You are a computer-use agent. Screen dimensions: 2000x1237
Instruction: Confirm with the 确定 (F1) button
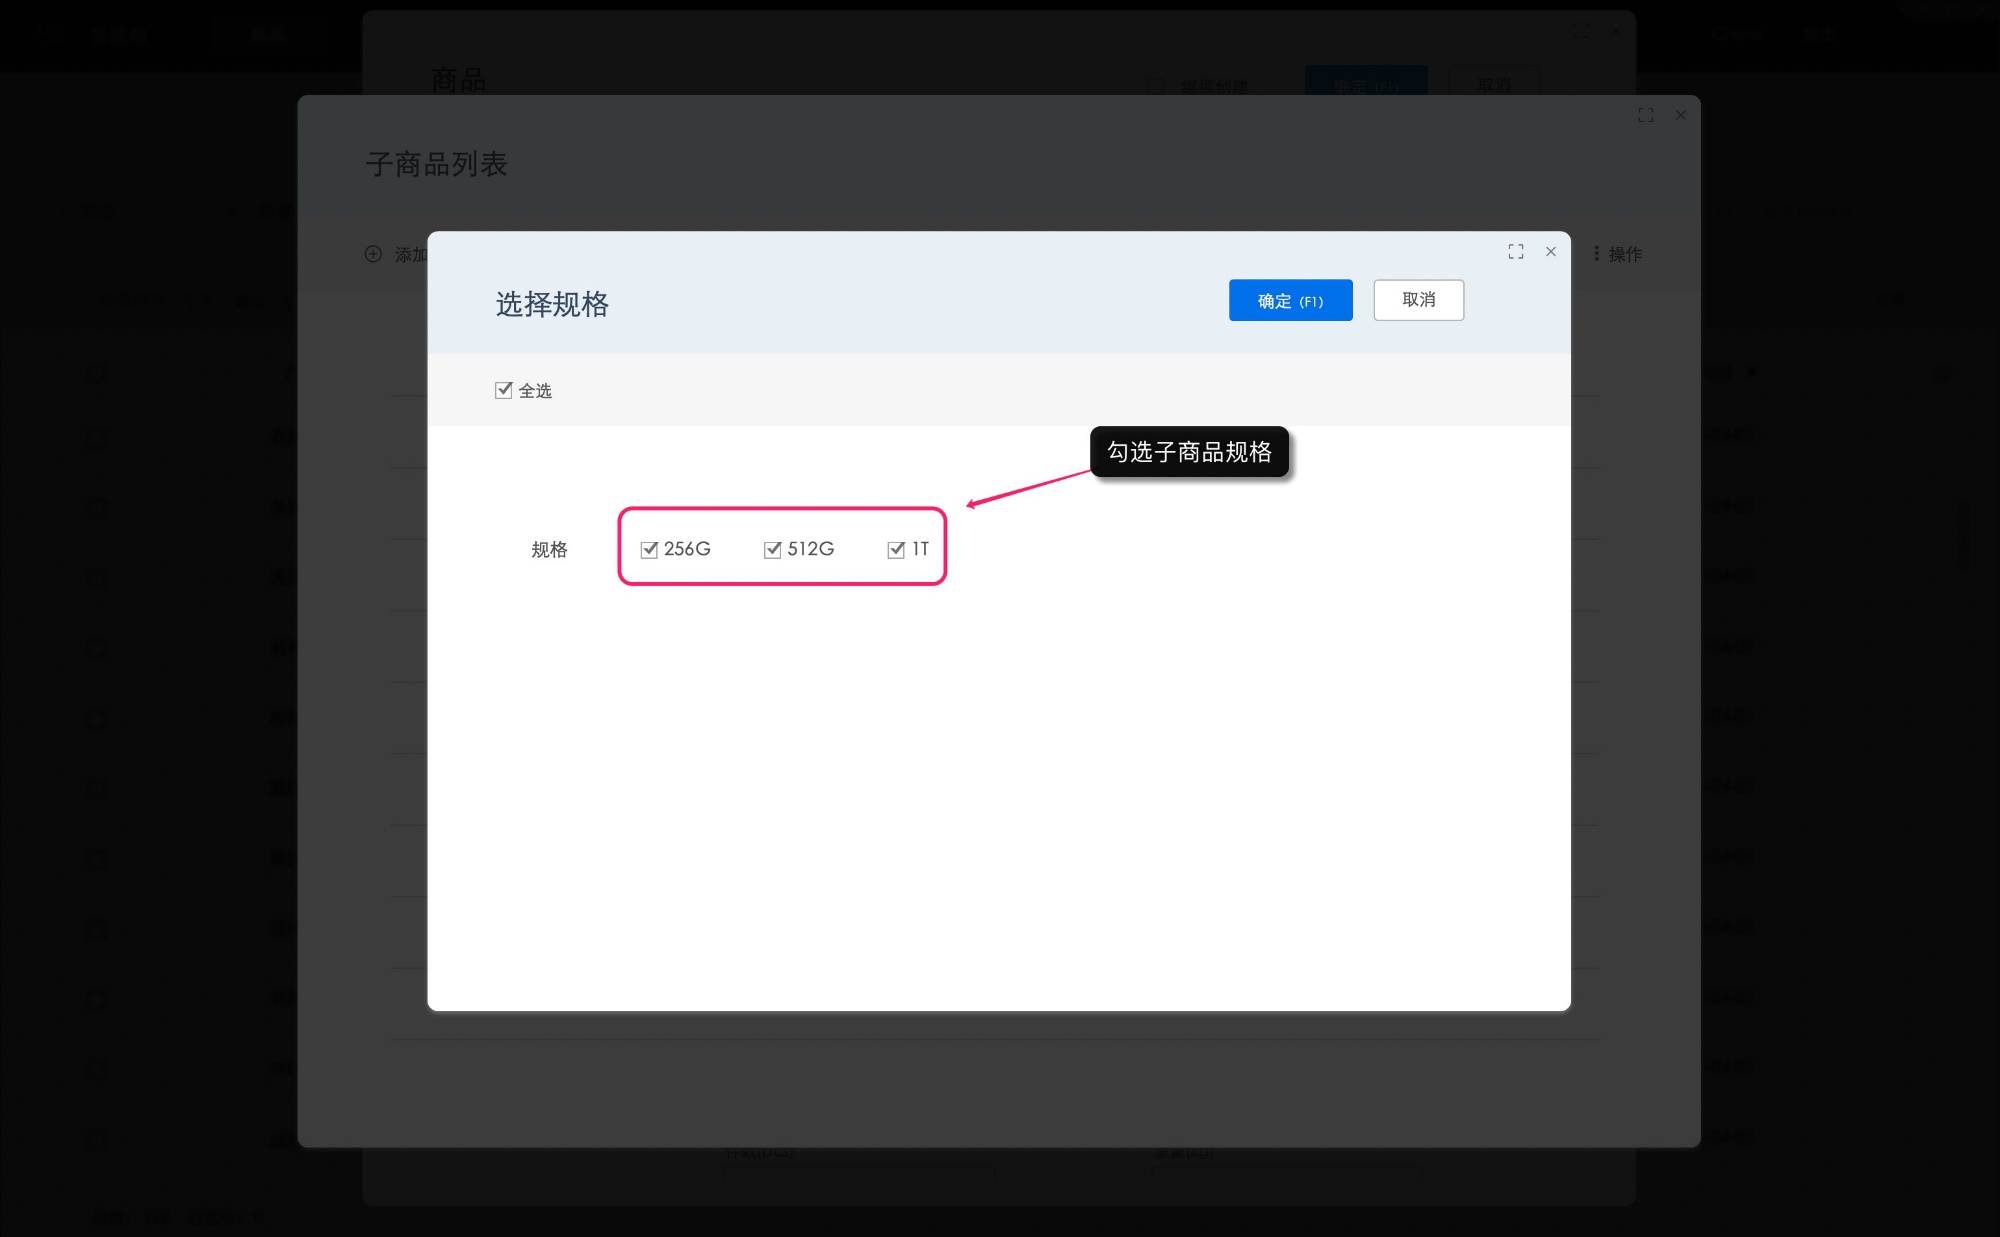coord(1290,300)
